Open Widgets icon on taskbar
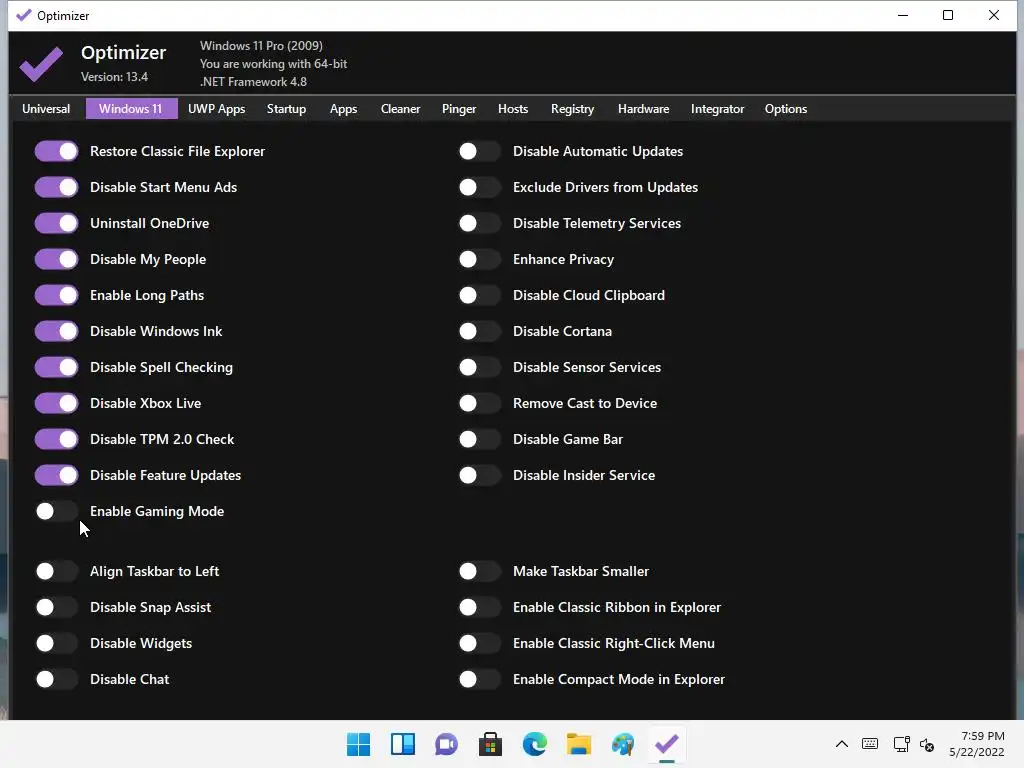Viewport: 1024px width, 768px height. pyautogui.click(x=402, y=744)
